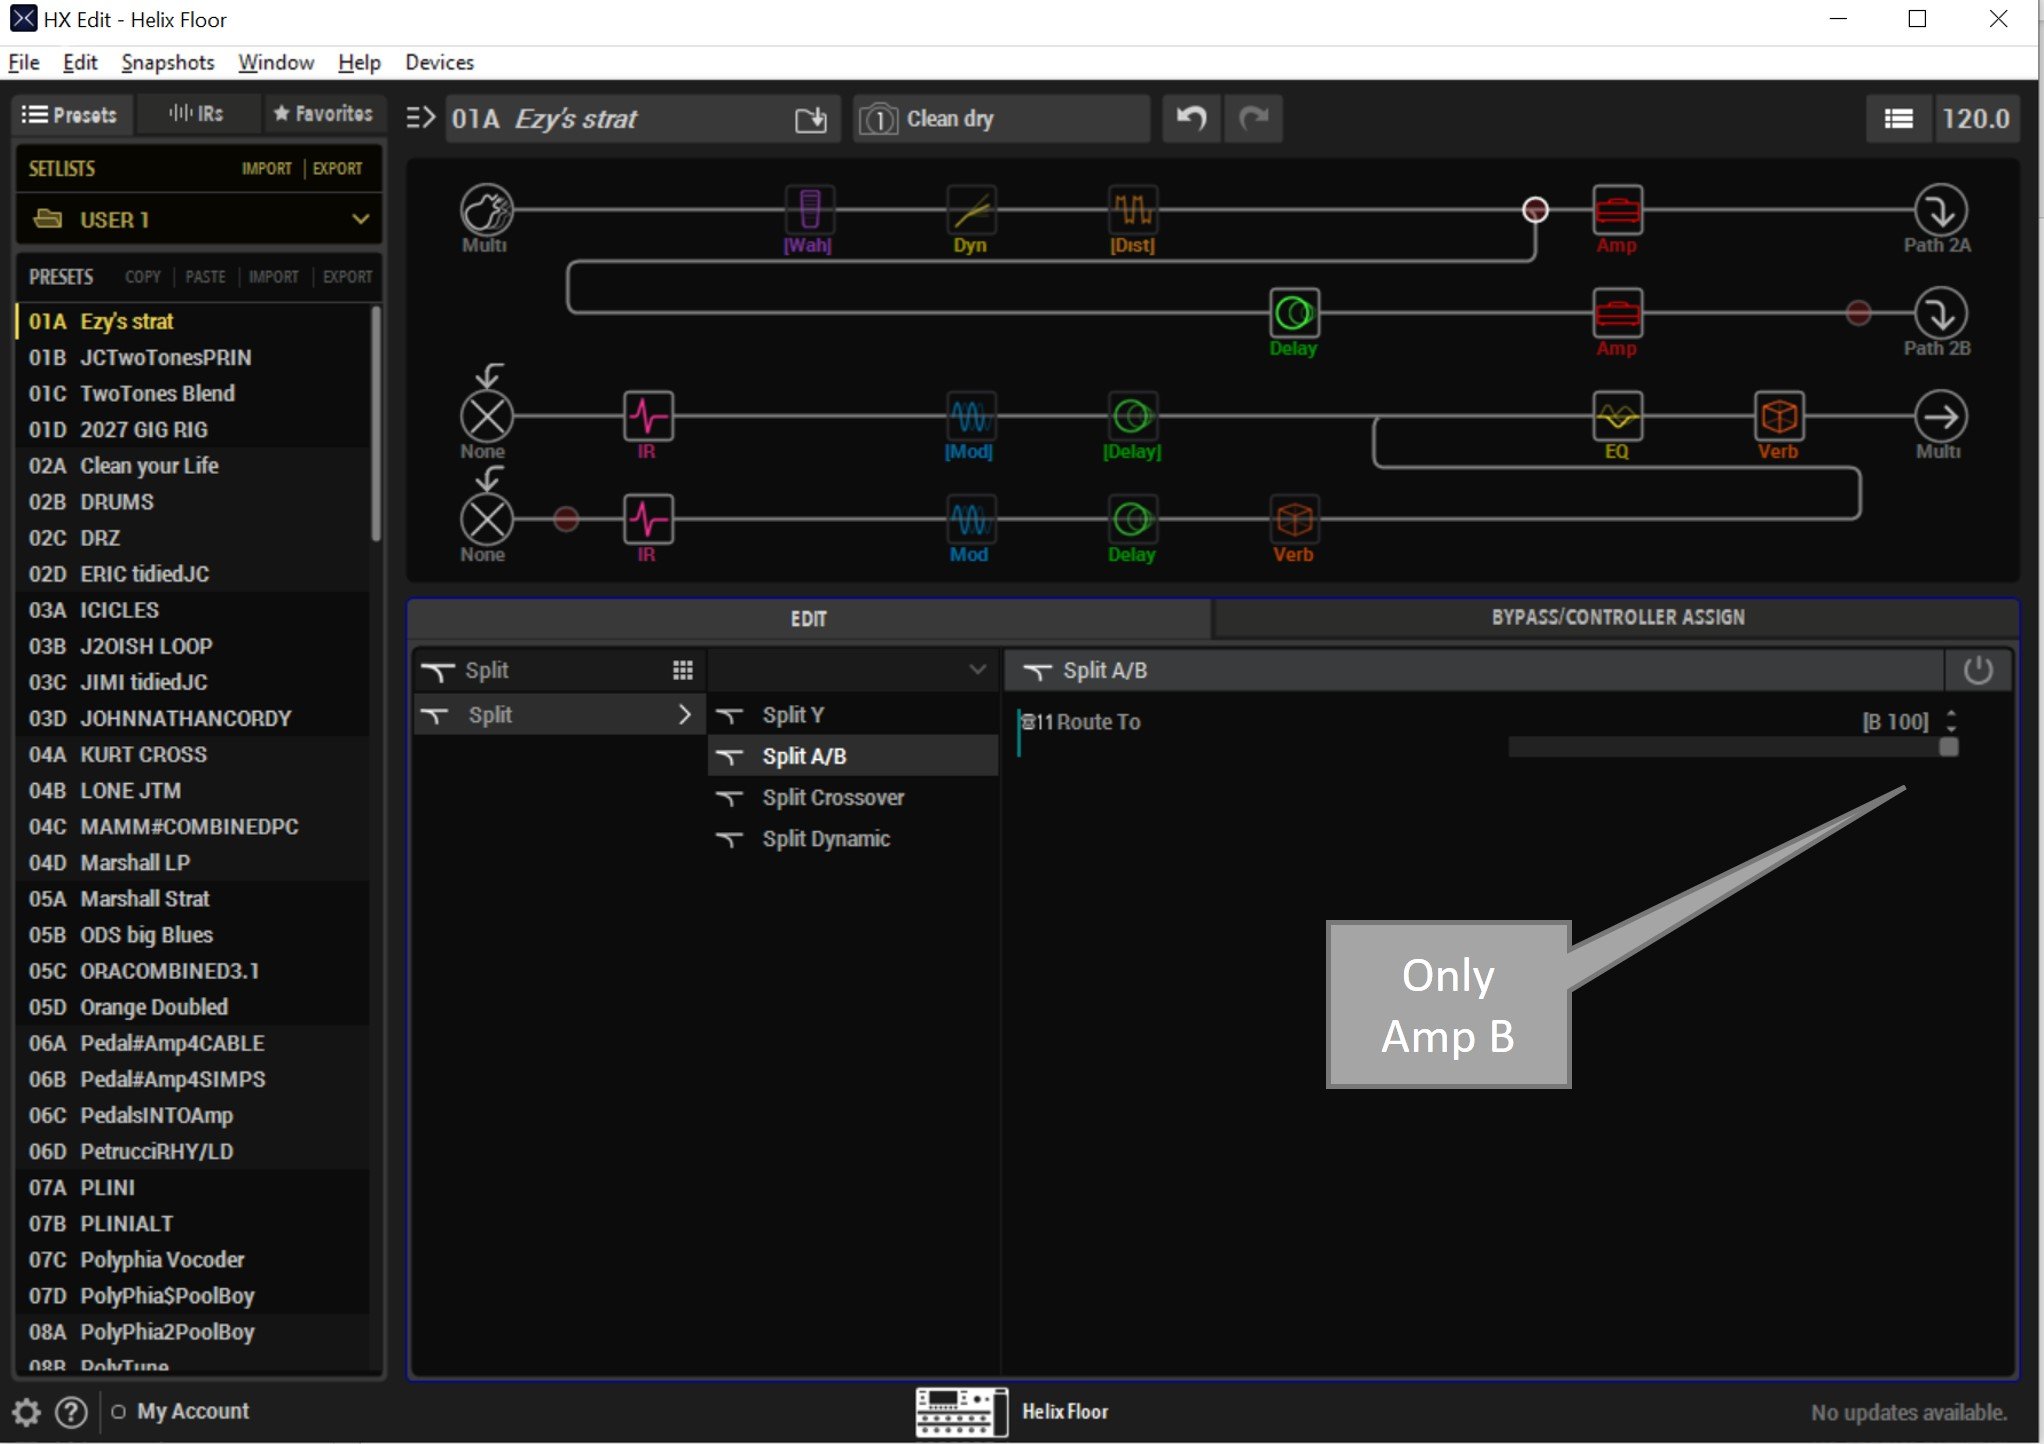The width and height of the screenshot is (2044, 1444).
Task: Select the Dist block in signal chain
Action: [1132, 210]
